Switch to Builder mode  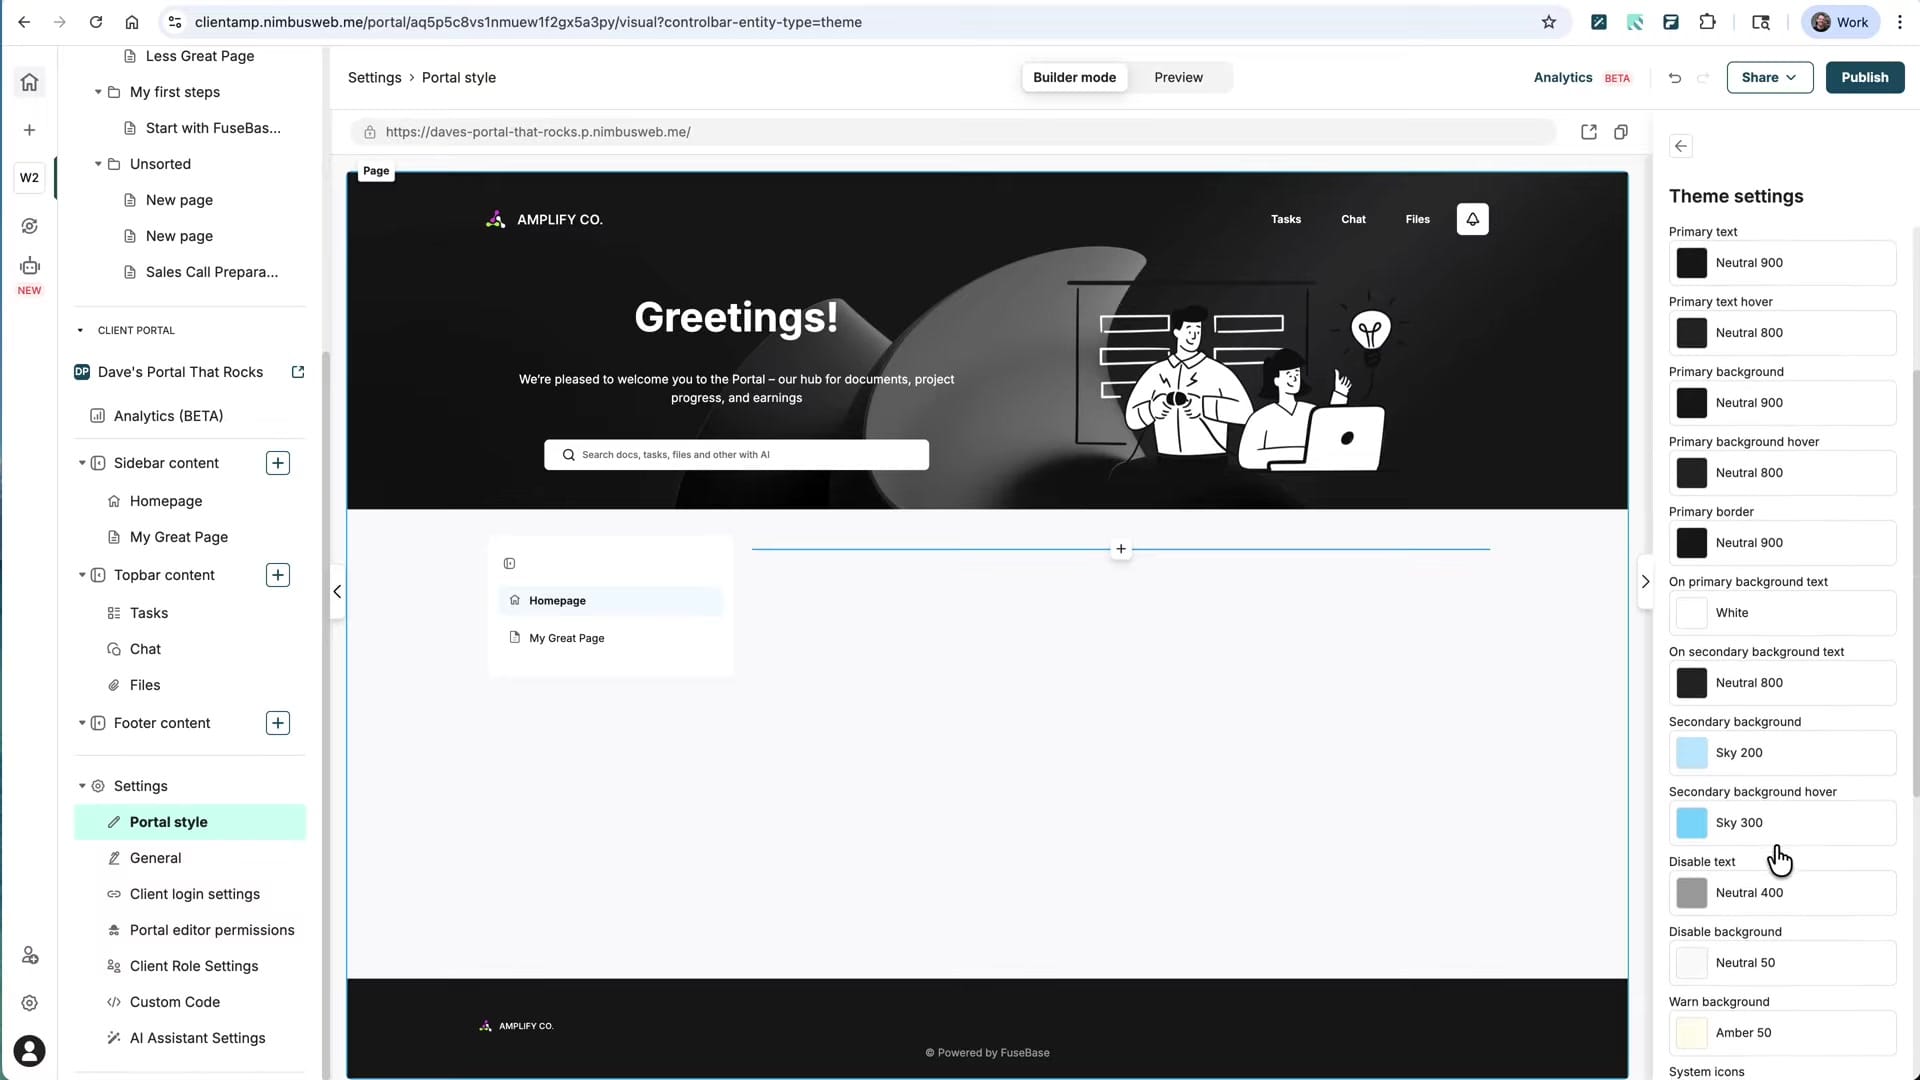coord(1074,77)
